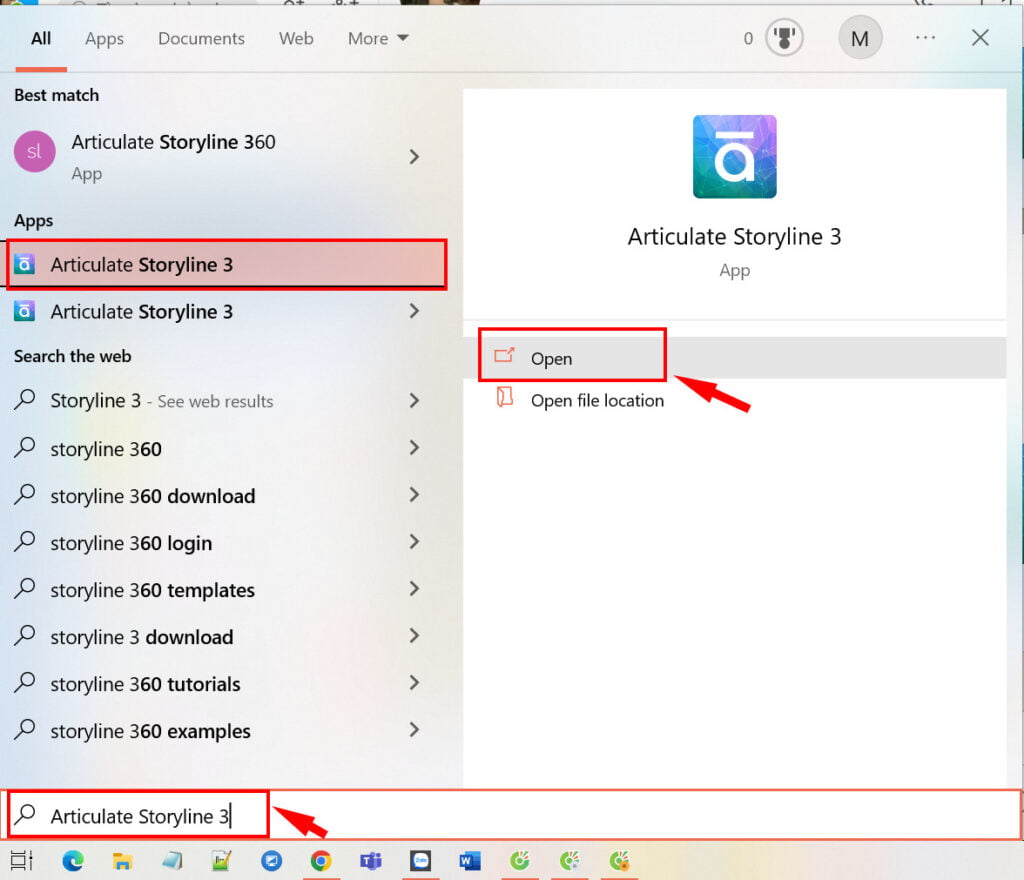Click the magnifier icon beside 'storyline 360 login'
The height and width of the screenshot is (880, 1024).
pyautogui.click(x=25, y=542)
